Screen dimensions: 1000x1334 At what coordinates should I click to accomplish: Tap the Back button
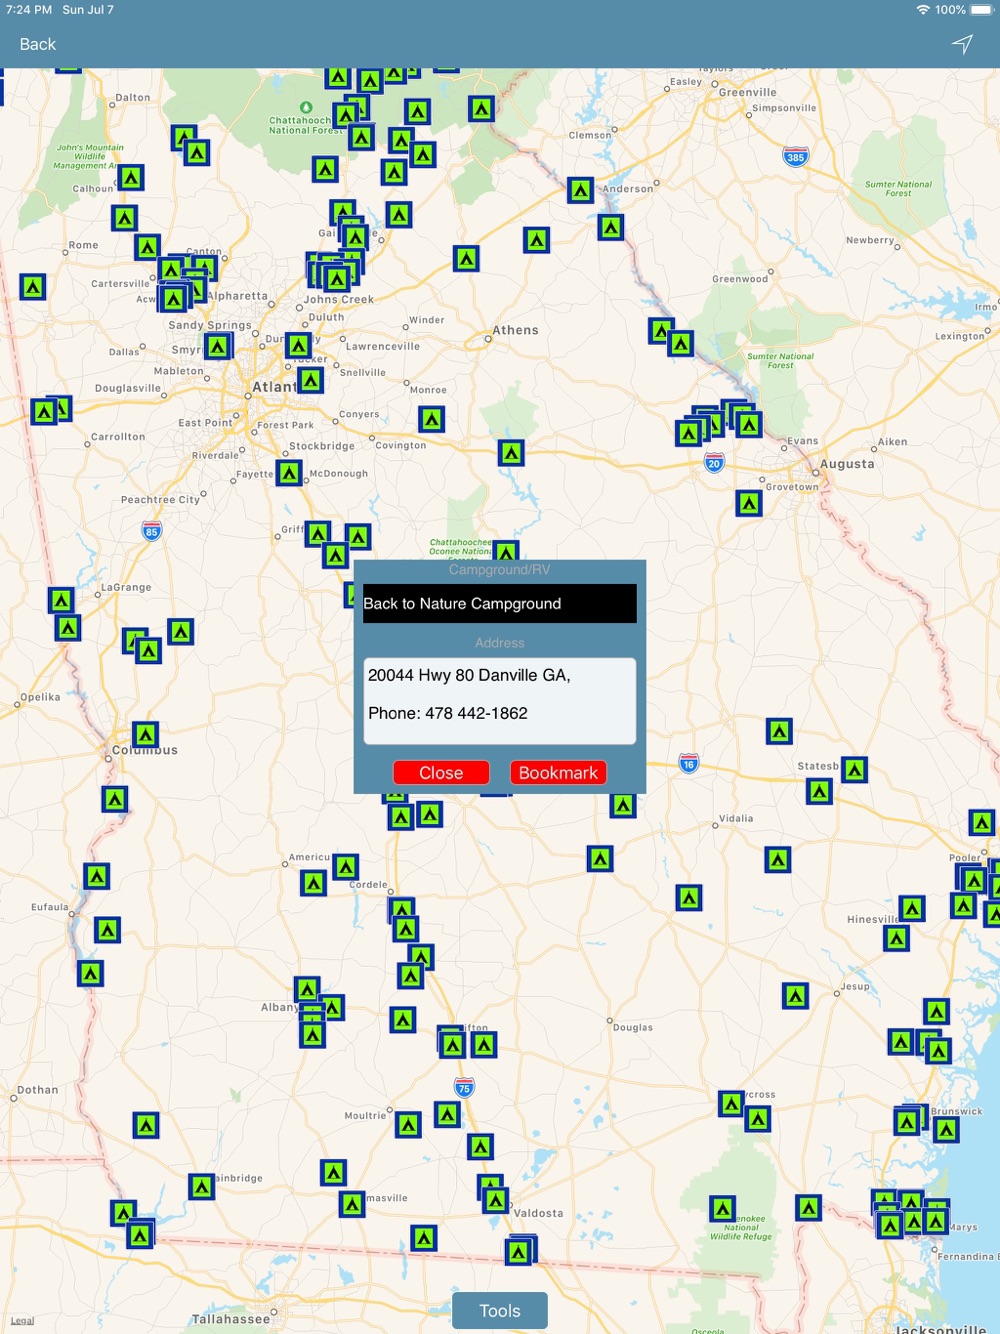38,44
